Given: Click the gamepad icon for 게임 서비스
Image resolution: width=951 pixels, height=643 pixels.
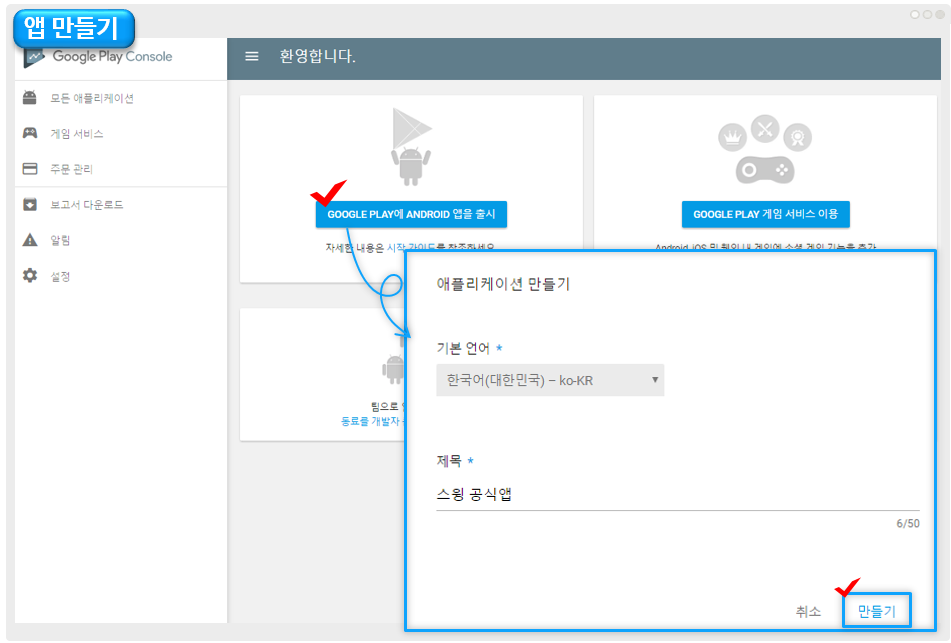Looking at the screenshot, I should pos(30,133).
